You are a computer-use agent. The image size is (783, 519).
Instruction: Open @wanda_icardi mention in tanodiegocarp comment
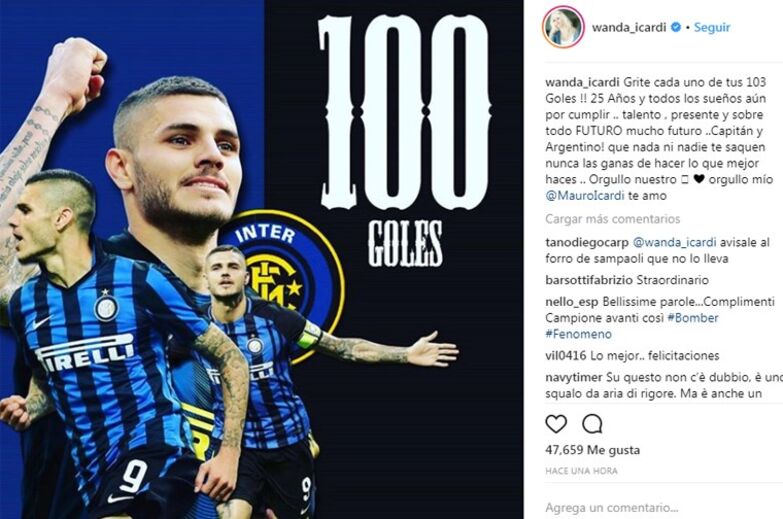coord(674,243)
